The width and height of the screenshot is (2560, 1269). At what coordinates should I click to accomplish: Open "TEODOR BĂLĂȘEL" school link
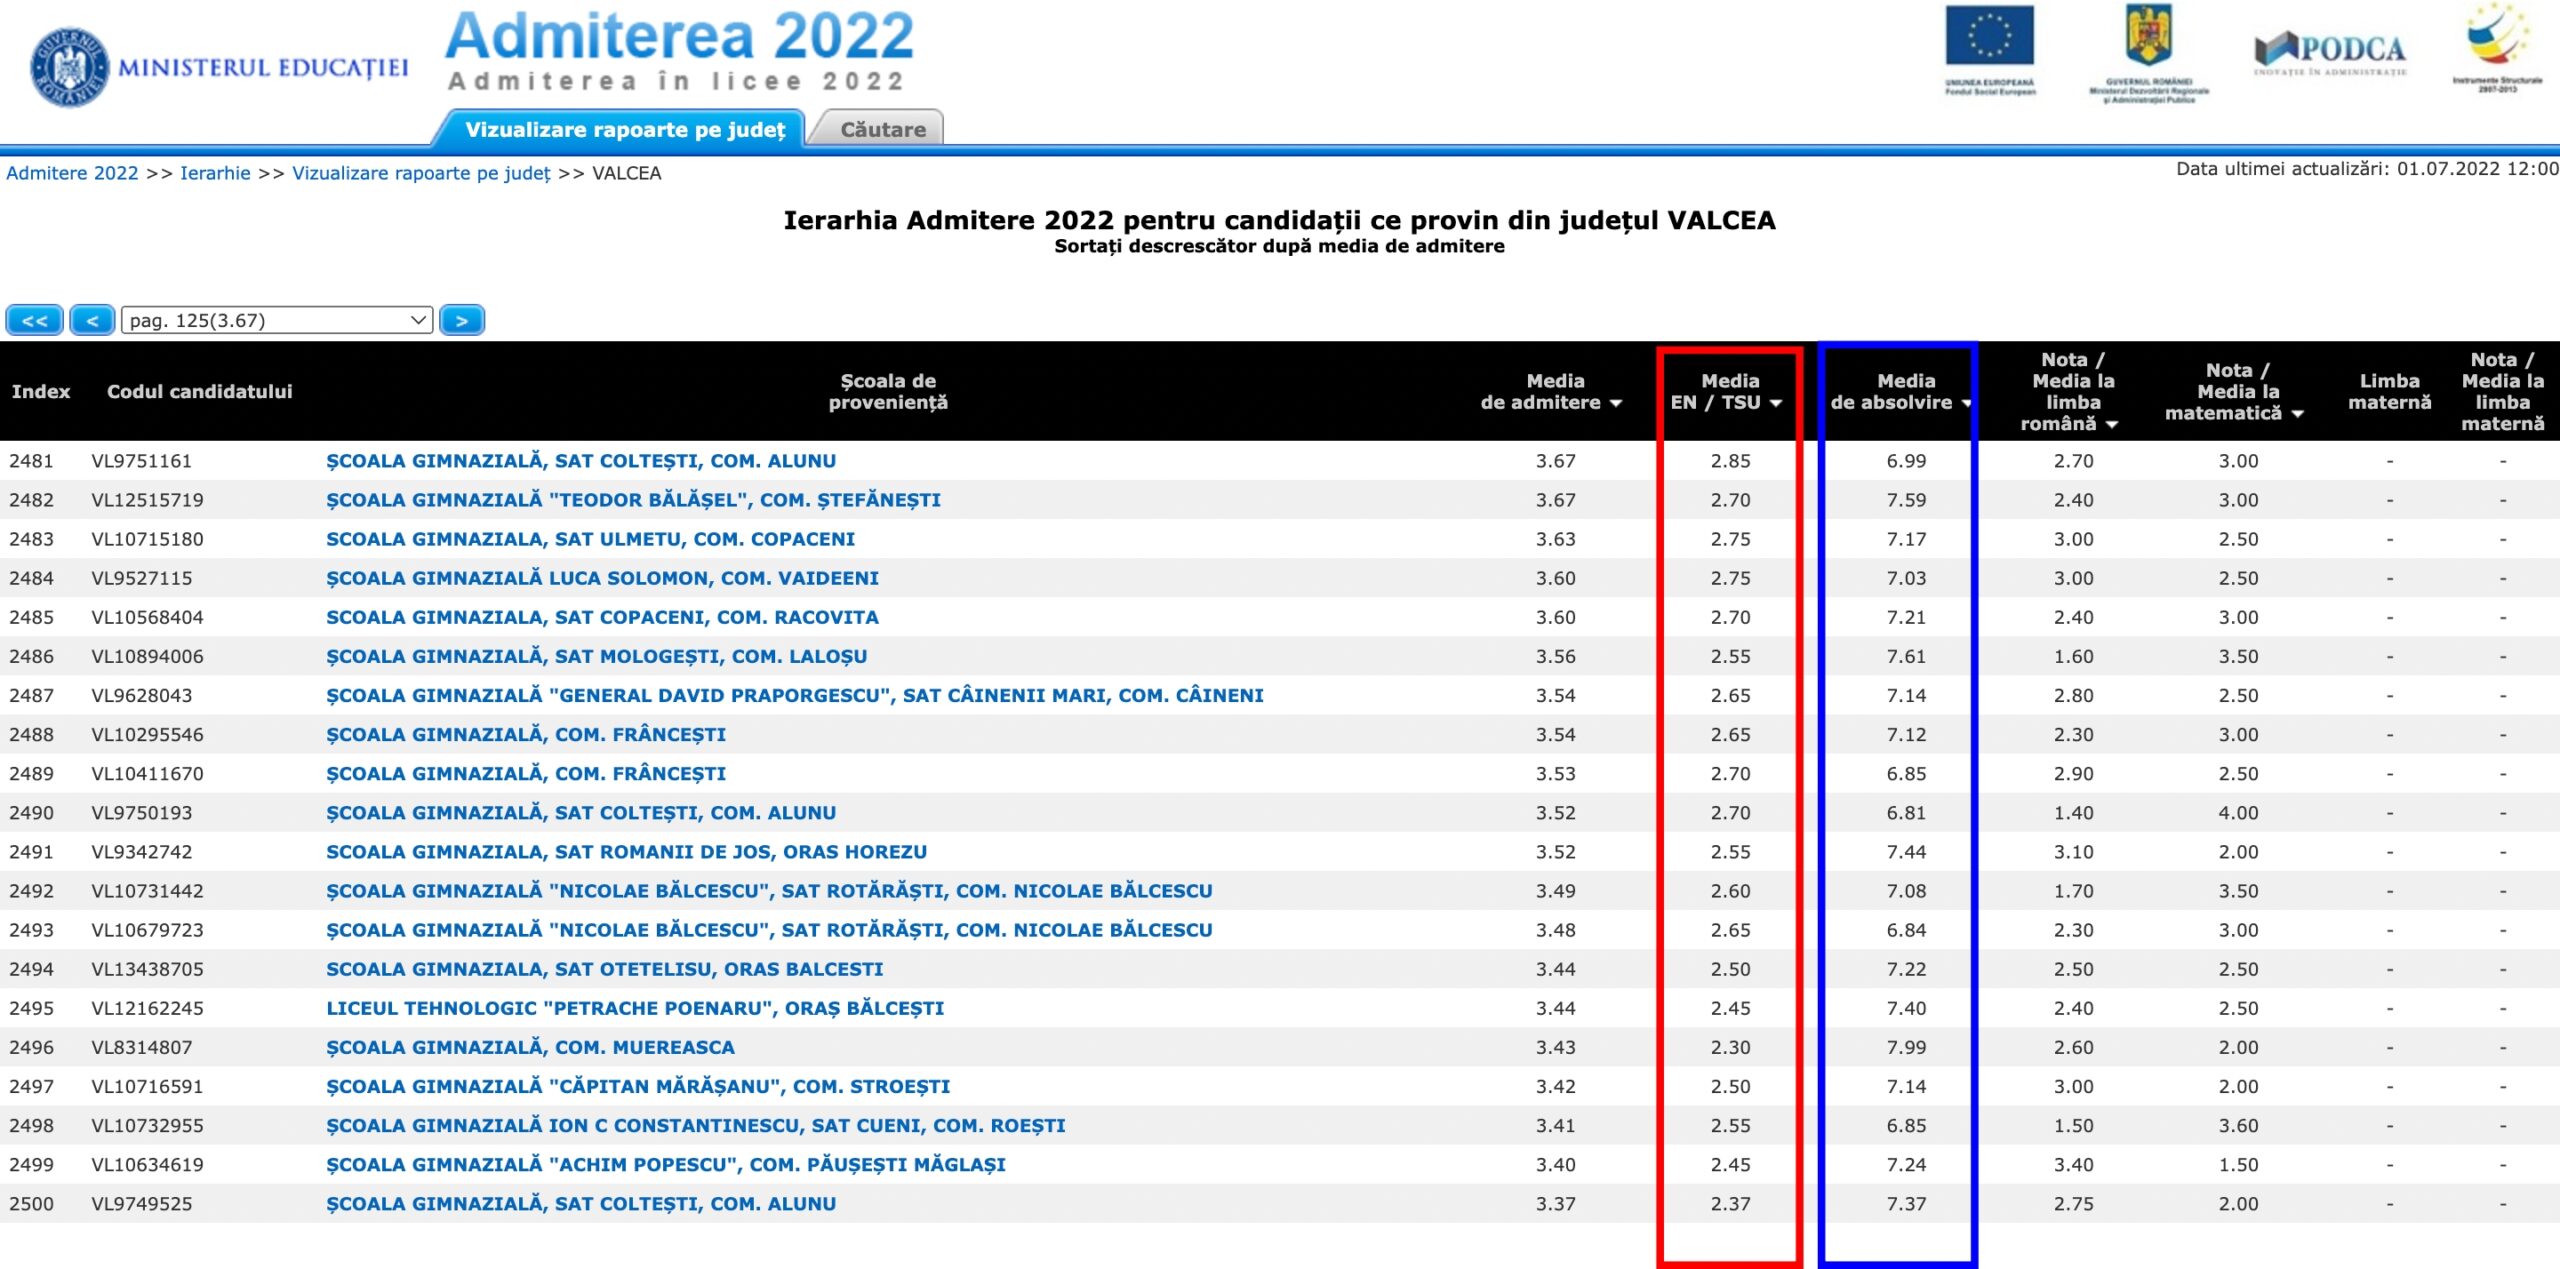633,500
